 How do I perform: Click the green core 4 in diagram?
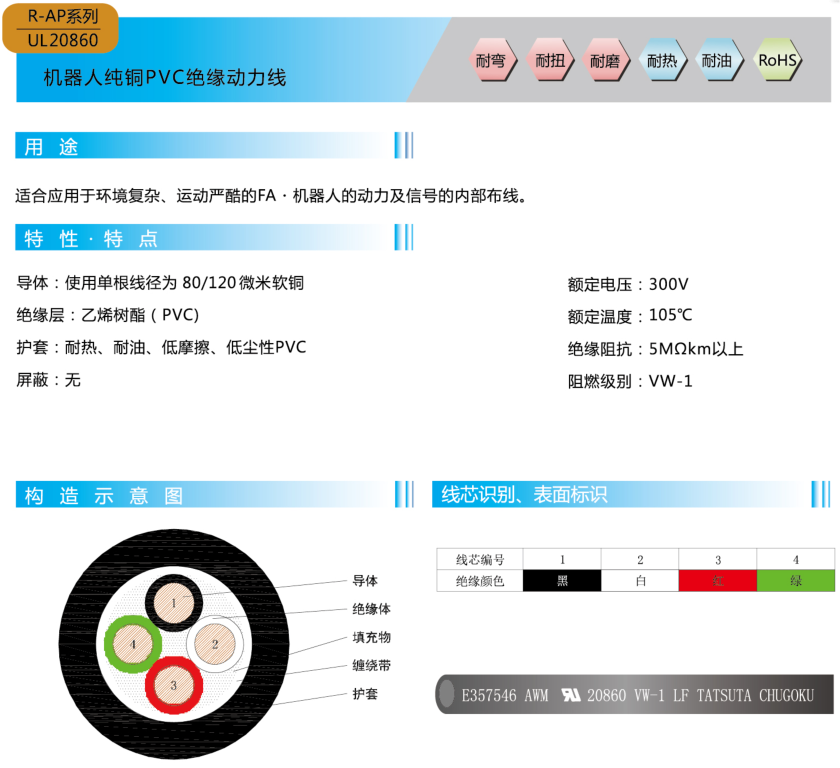click(x=132, y=644)
